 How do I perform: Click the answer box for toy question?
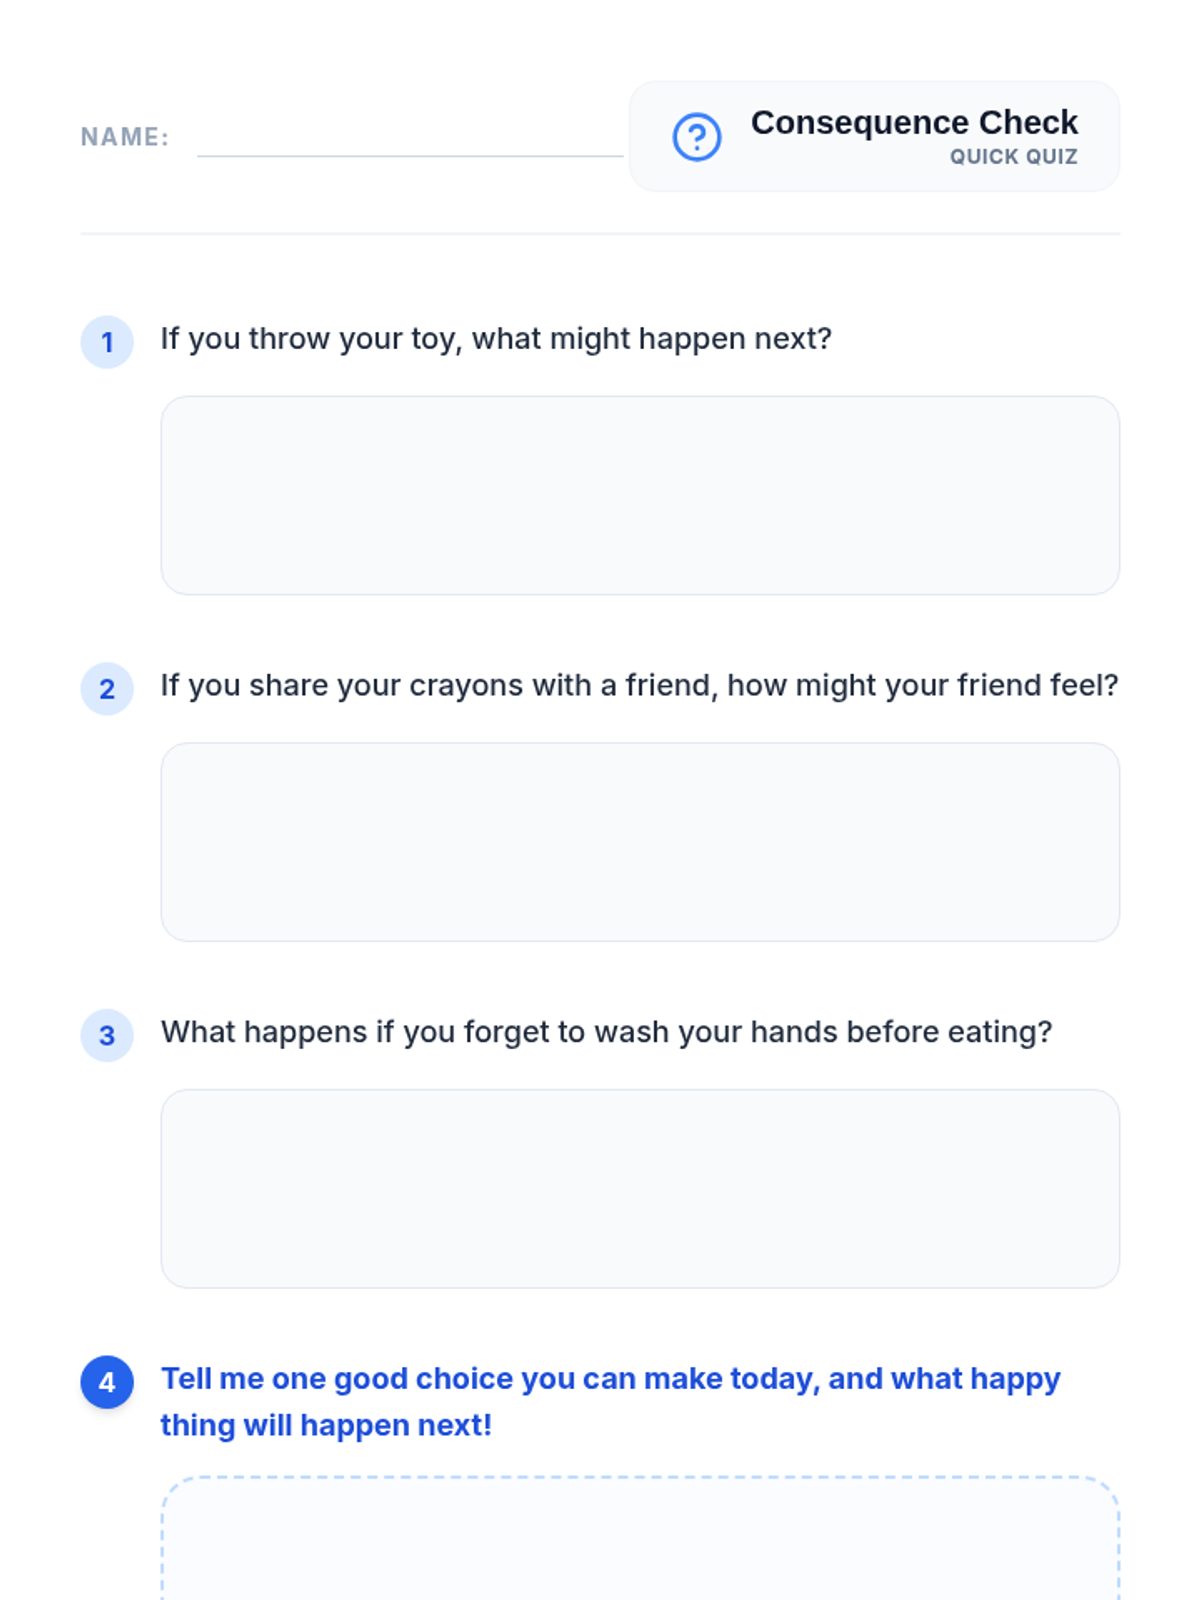pos(640,496)
